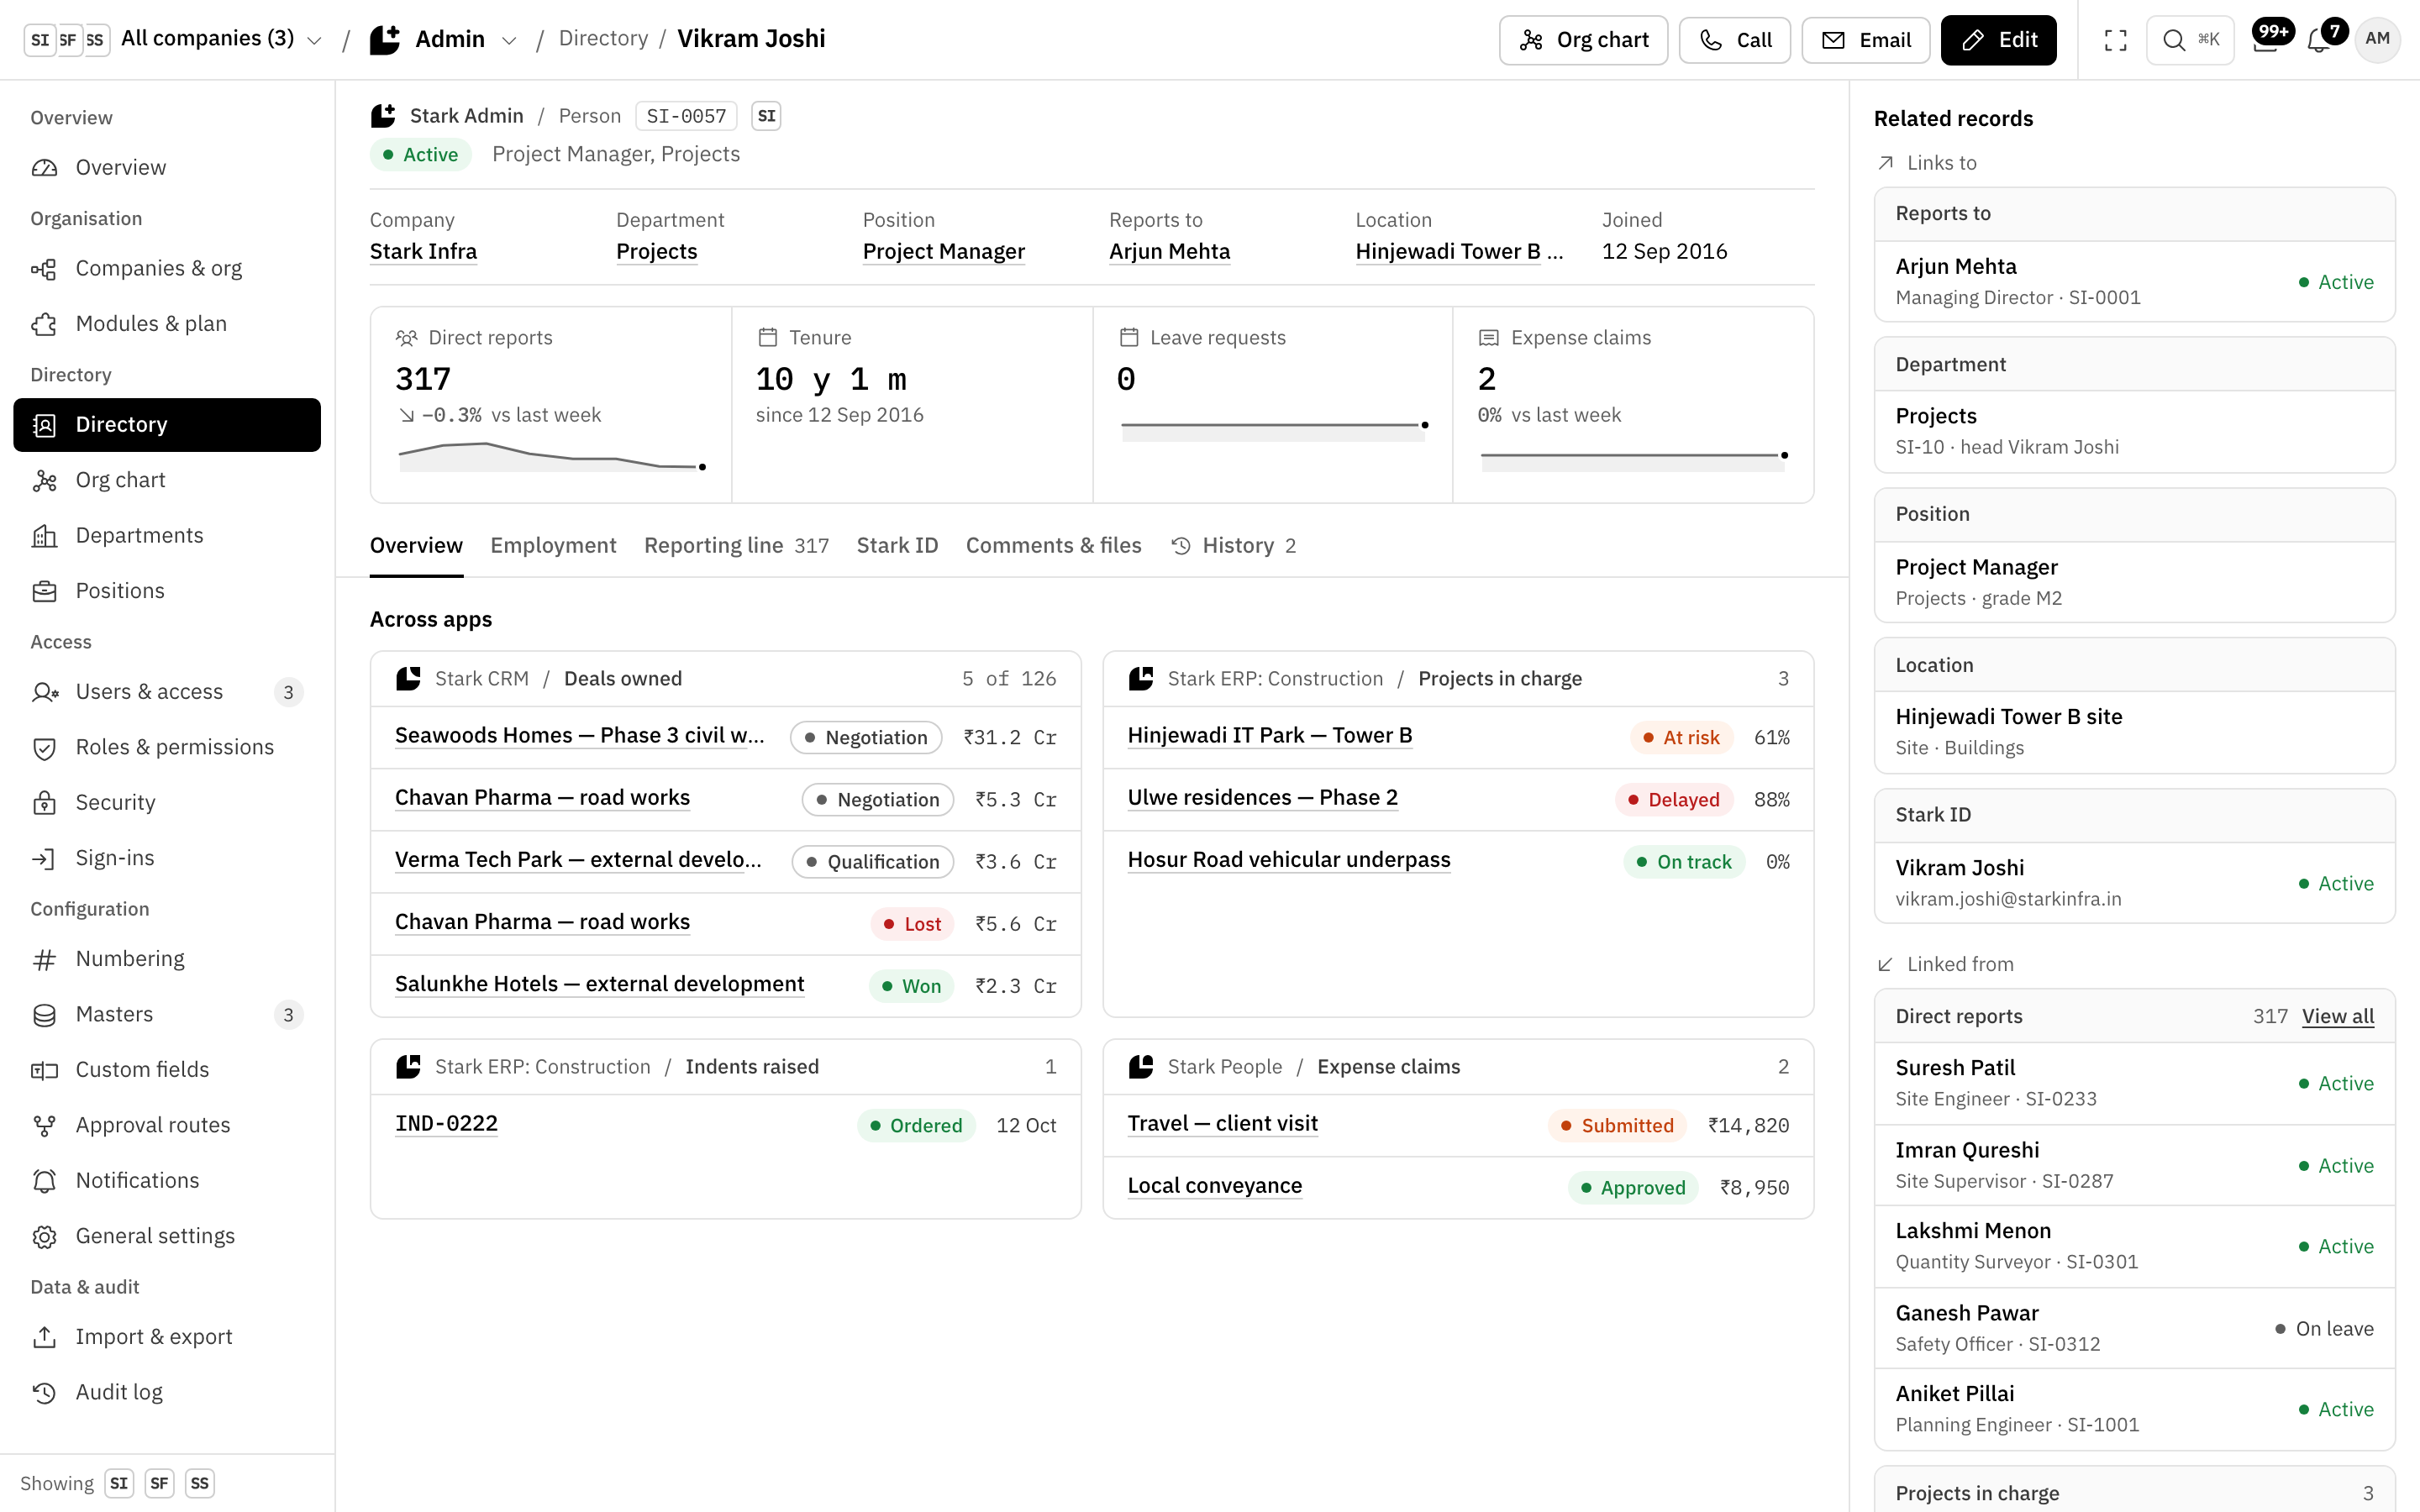Open Seawoods Homes — Phase 3 deal
This screenshot has height=1512, width=2420.
pos(580,735)
